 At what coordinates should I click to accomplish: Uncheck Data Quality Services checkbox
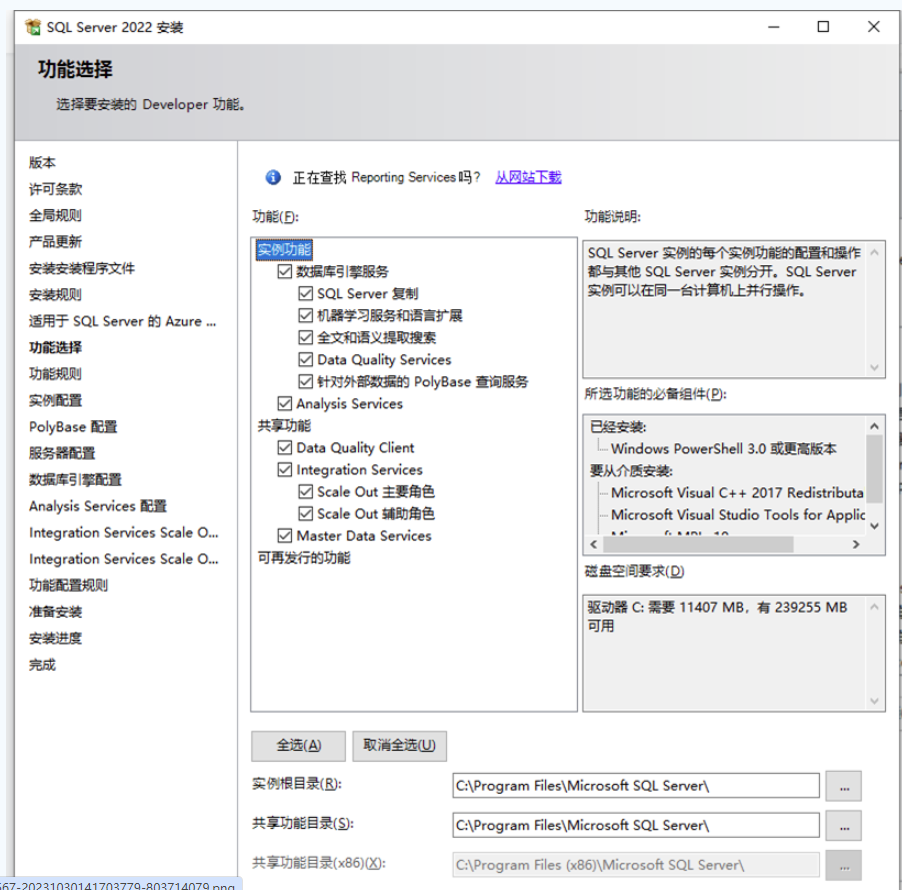point(305,360)
